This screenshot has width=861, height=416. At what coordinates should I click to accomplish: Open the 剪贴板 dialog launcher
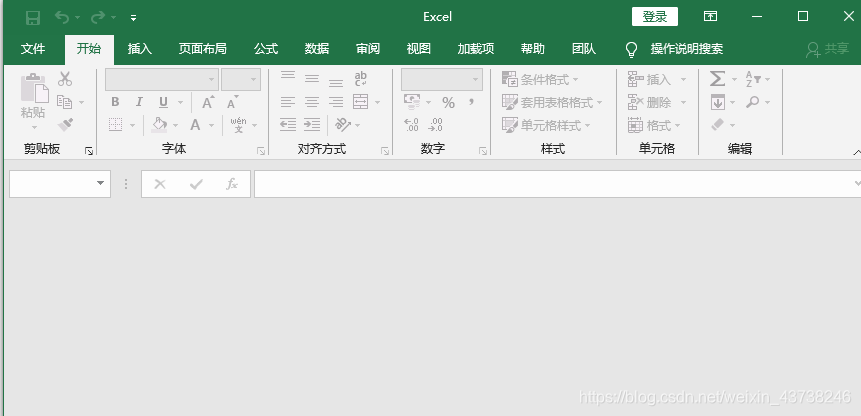click(x=89, y=151)
